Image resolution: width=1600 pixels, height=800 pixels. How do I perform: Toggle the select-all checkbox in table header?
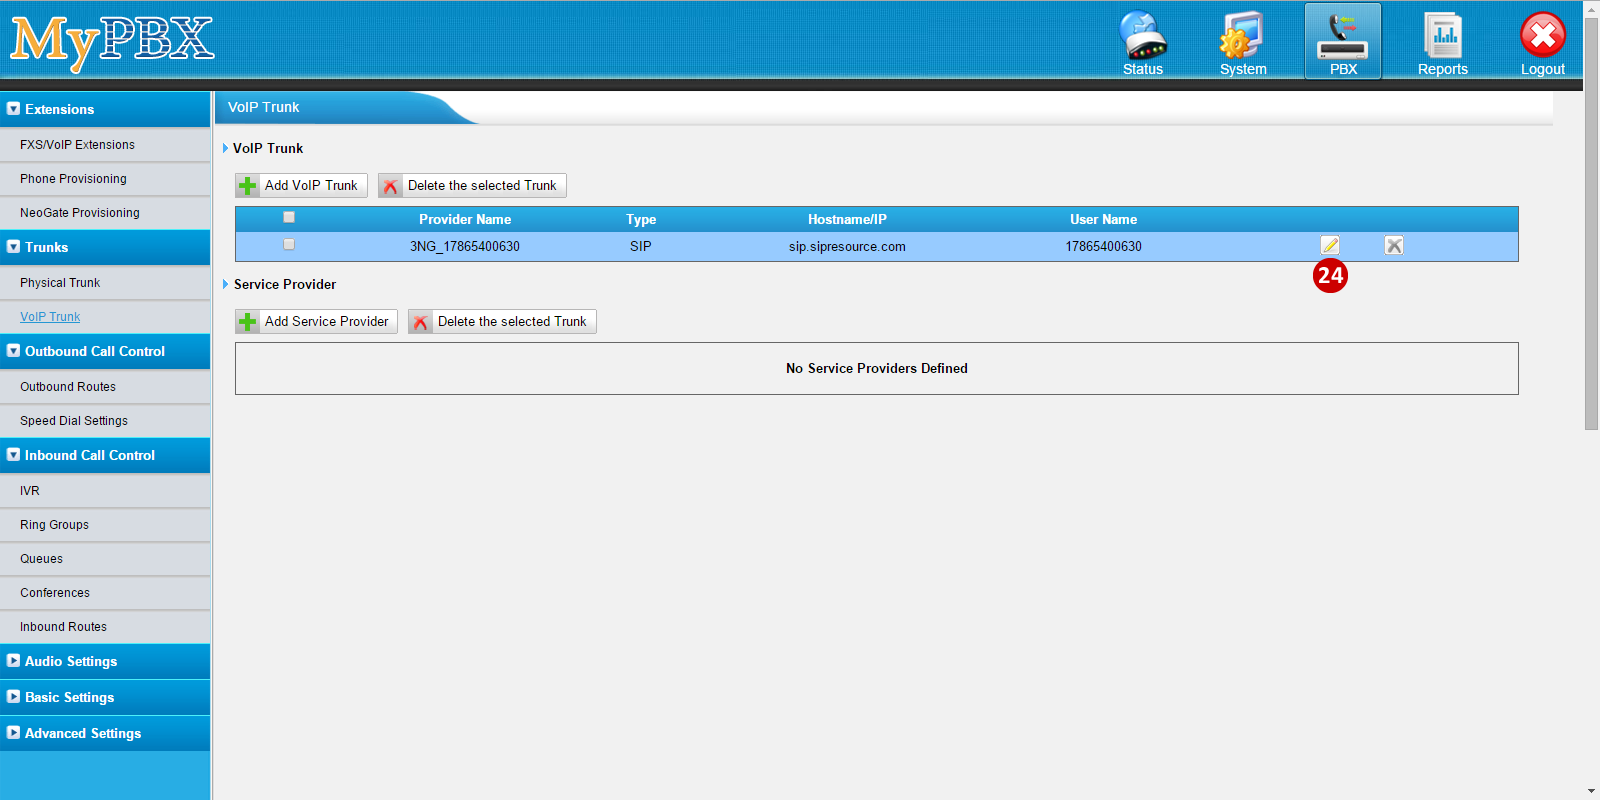point(289,218)
